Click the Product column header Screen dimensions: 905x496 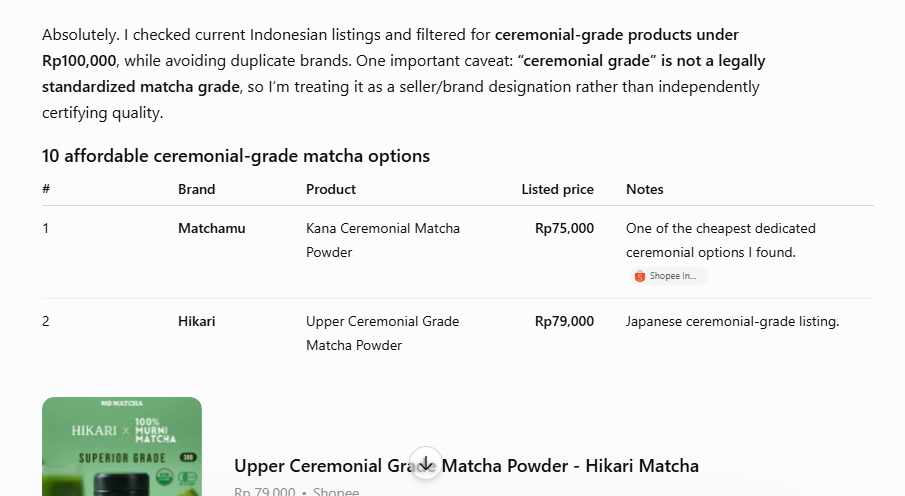coord(331,189)
